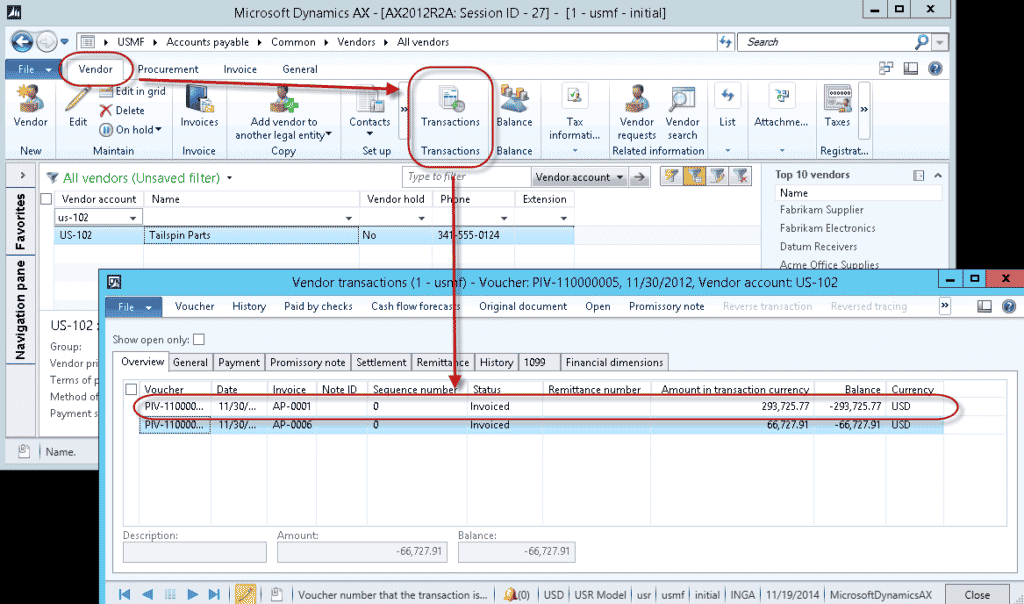Click the search magnifier icon

(921, 42)
